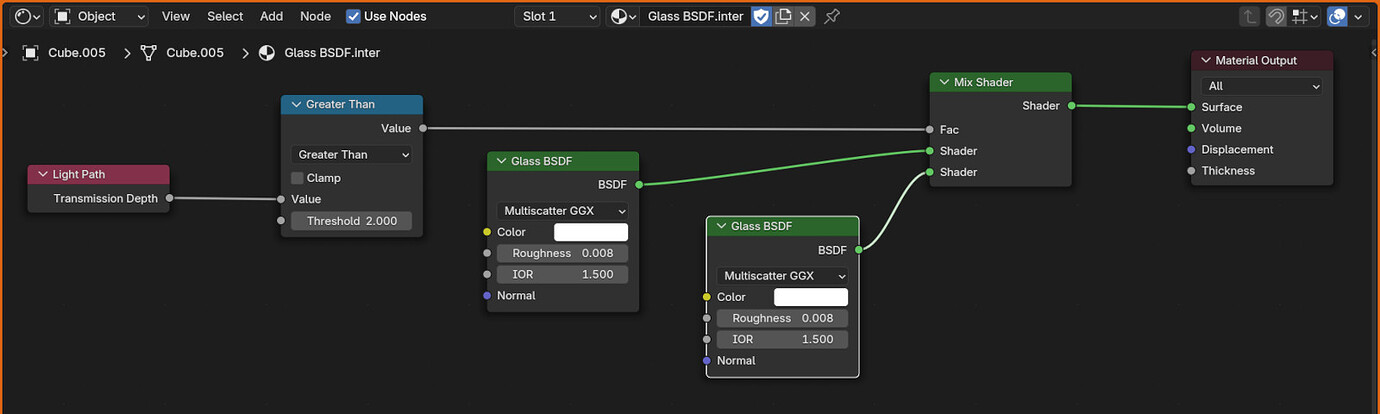Click Roughness 0.008 slider on selected Glass BSDF
Image resolution: width=1380 pixels, height=414 pixels.
[783, 318]
